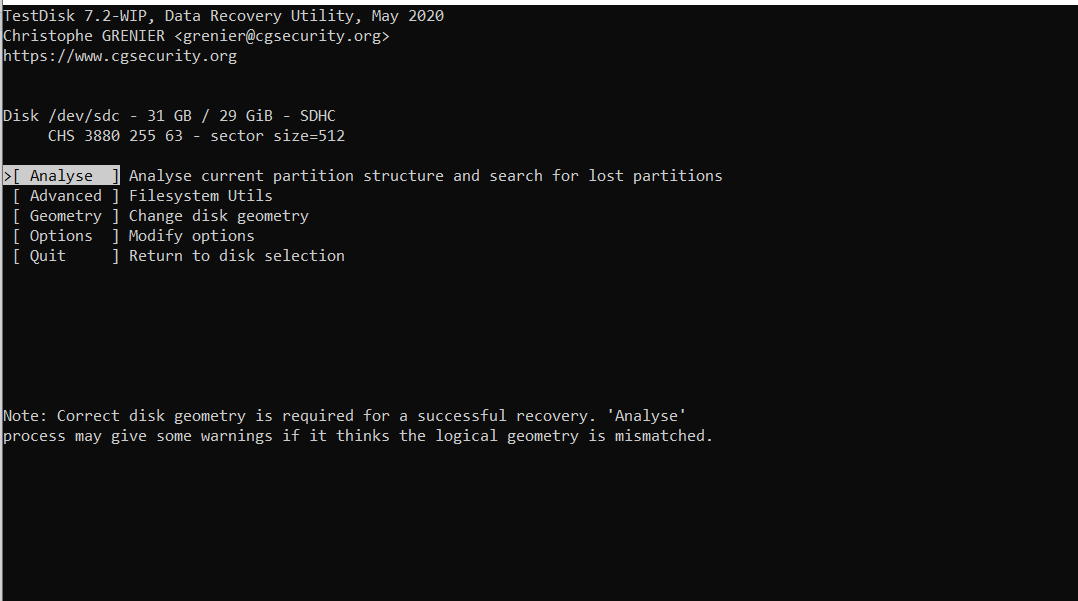Open the https://www.cgsecurity.org link
Viewport: 1078px width, 601px height.
pyautogui.click(x=120, y=56)
